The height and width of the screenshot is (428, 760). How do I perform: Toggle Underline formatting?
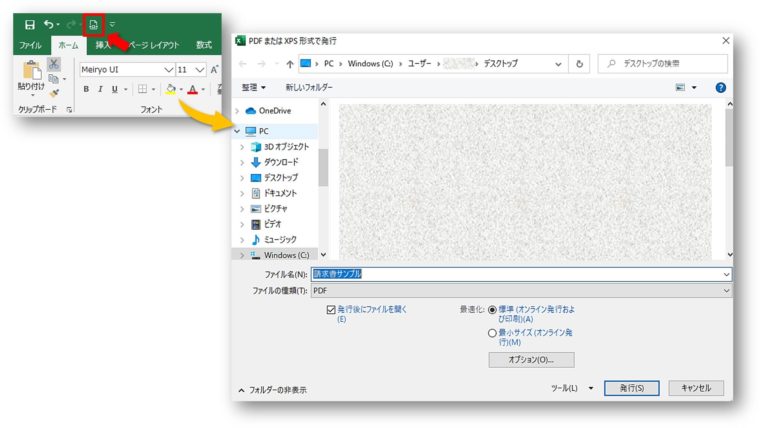pyautogui.click(x=115, y=89)
